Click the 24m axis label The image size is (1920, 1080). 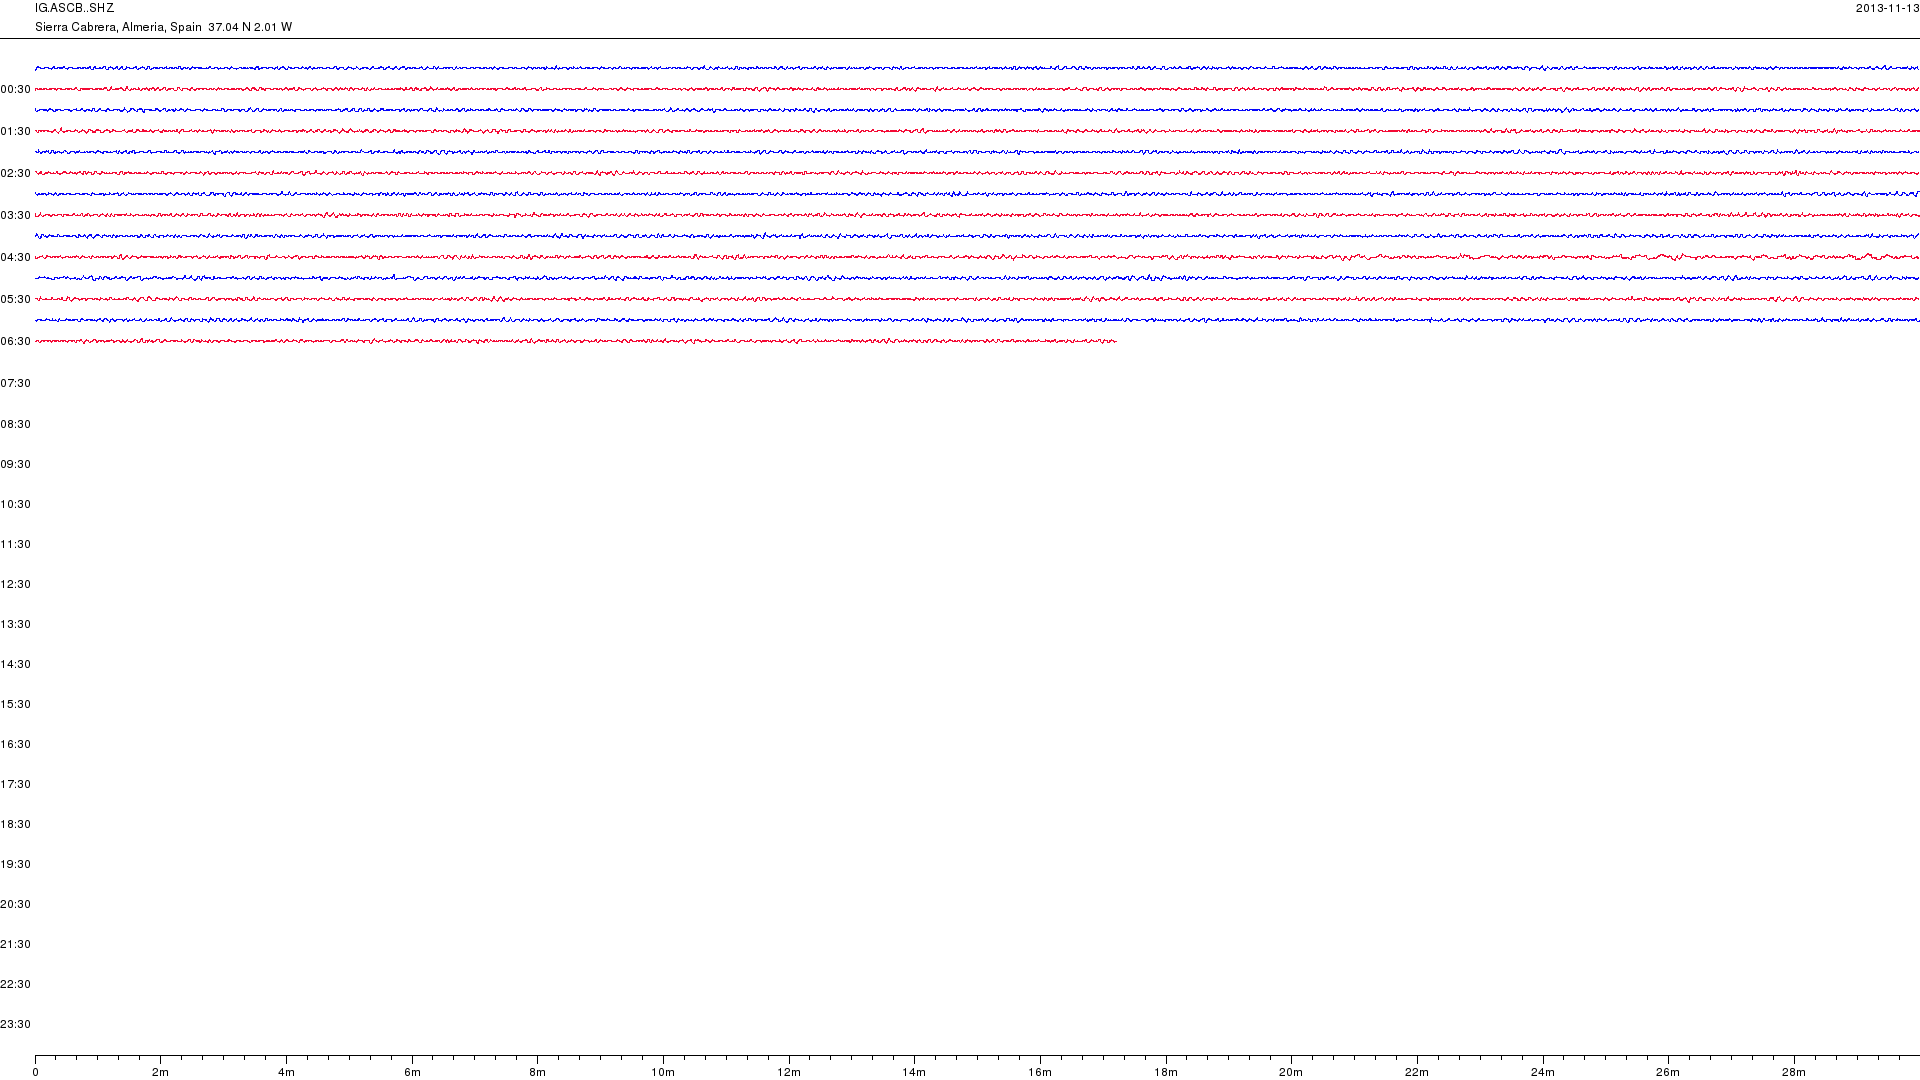tap(1543, 1072)
